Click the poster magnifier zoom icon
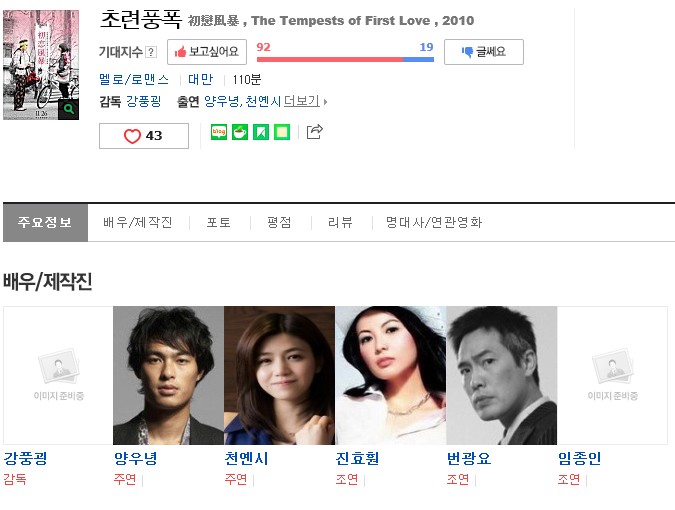Image resolution: width=675 pixels, height=510 pixels. [68, 109]
